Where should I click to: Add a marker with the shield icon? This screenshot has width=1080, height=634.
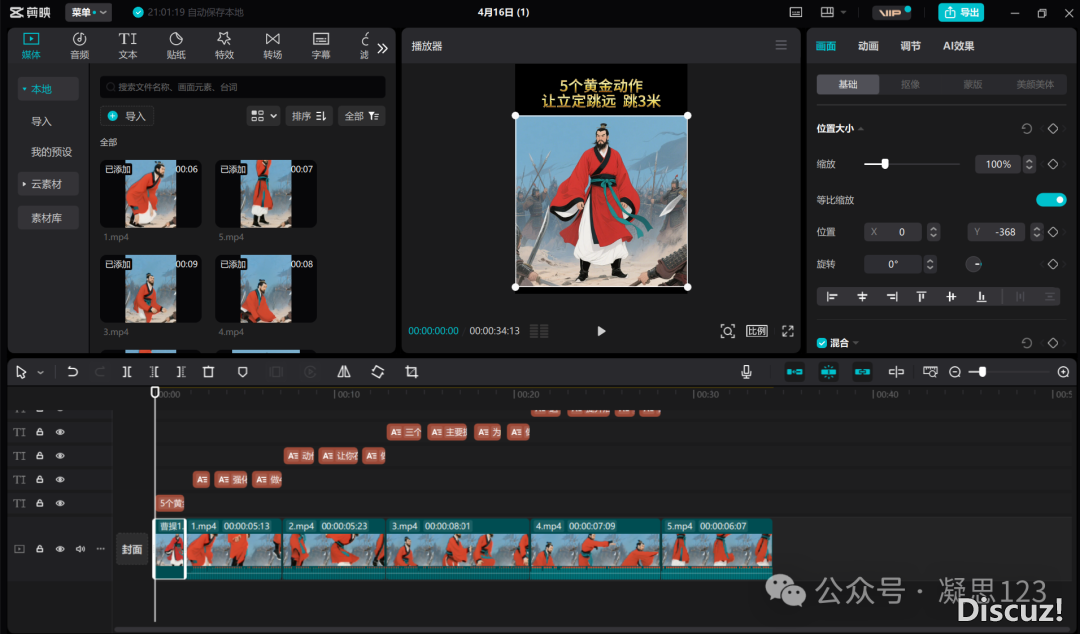(x=242, y=372)
